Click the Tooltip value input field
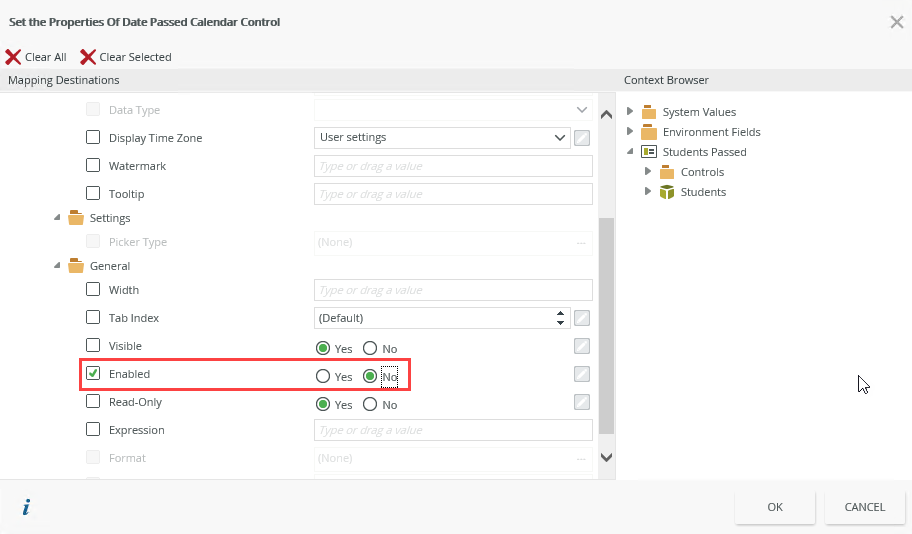 point(453,194)
